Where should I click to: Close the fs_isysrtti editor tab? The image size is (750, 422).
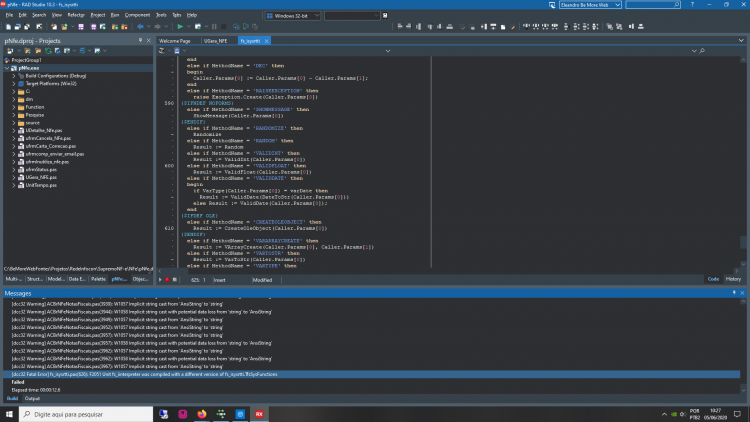(267, 41)
